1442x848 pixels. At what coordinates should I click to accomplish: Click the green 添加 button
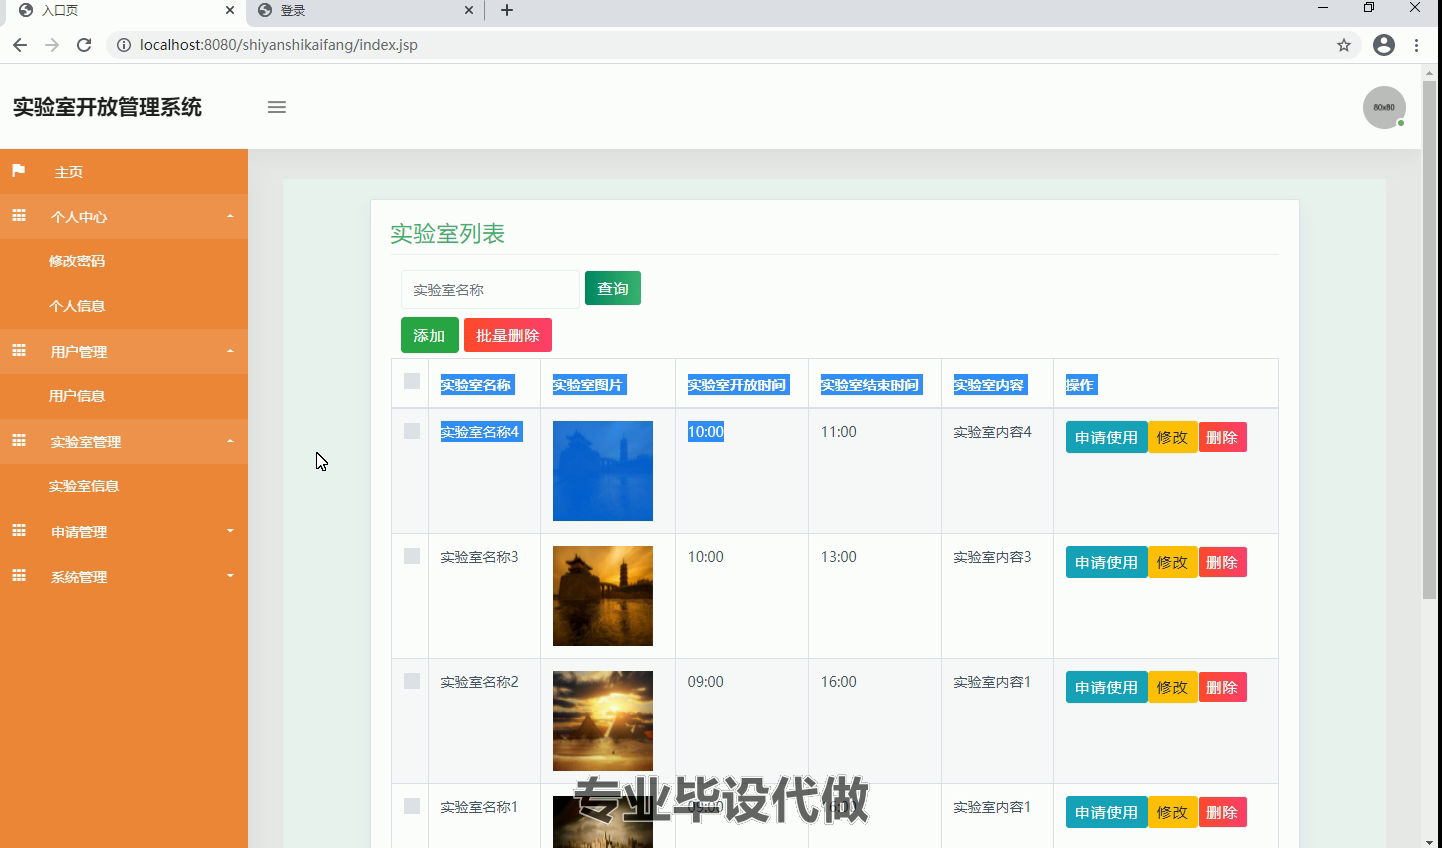430,335
